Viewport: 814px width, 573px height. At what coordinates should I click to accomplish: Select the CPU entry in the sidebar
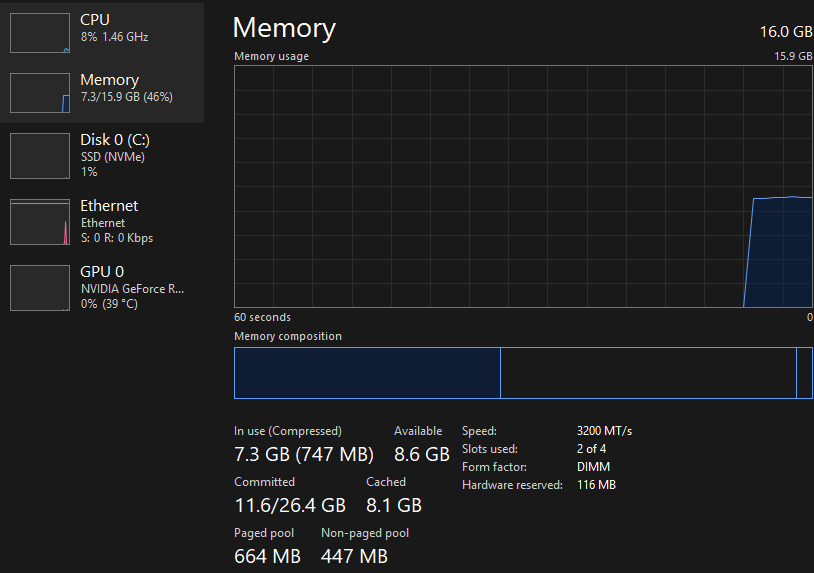(114, 27)
